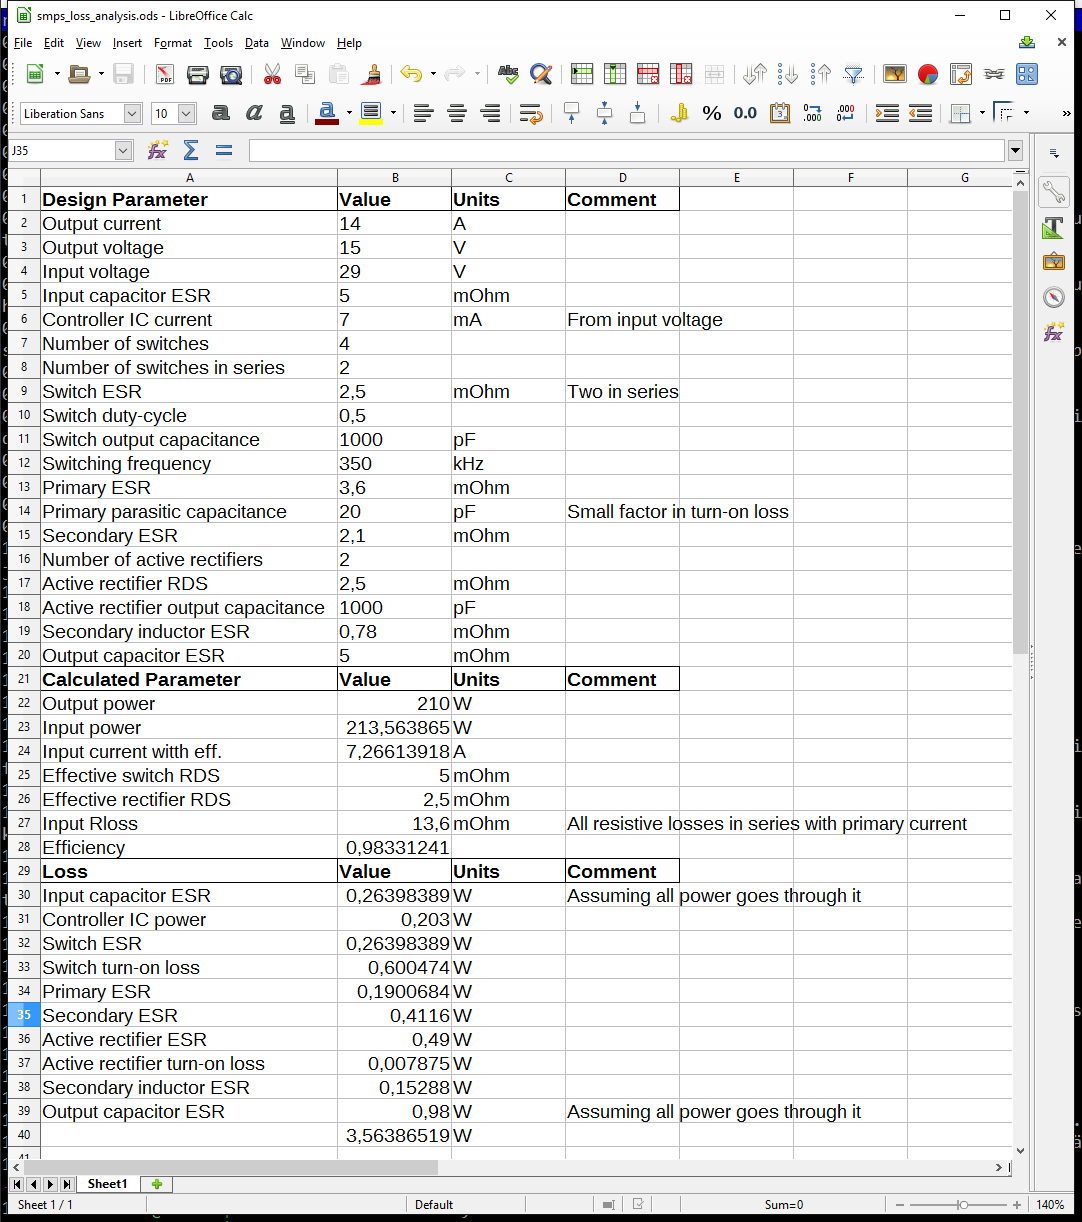The height and width of the screenshot is (1222, 1082).
Task: Open the Tools menu
Action: coord(218,43)
